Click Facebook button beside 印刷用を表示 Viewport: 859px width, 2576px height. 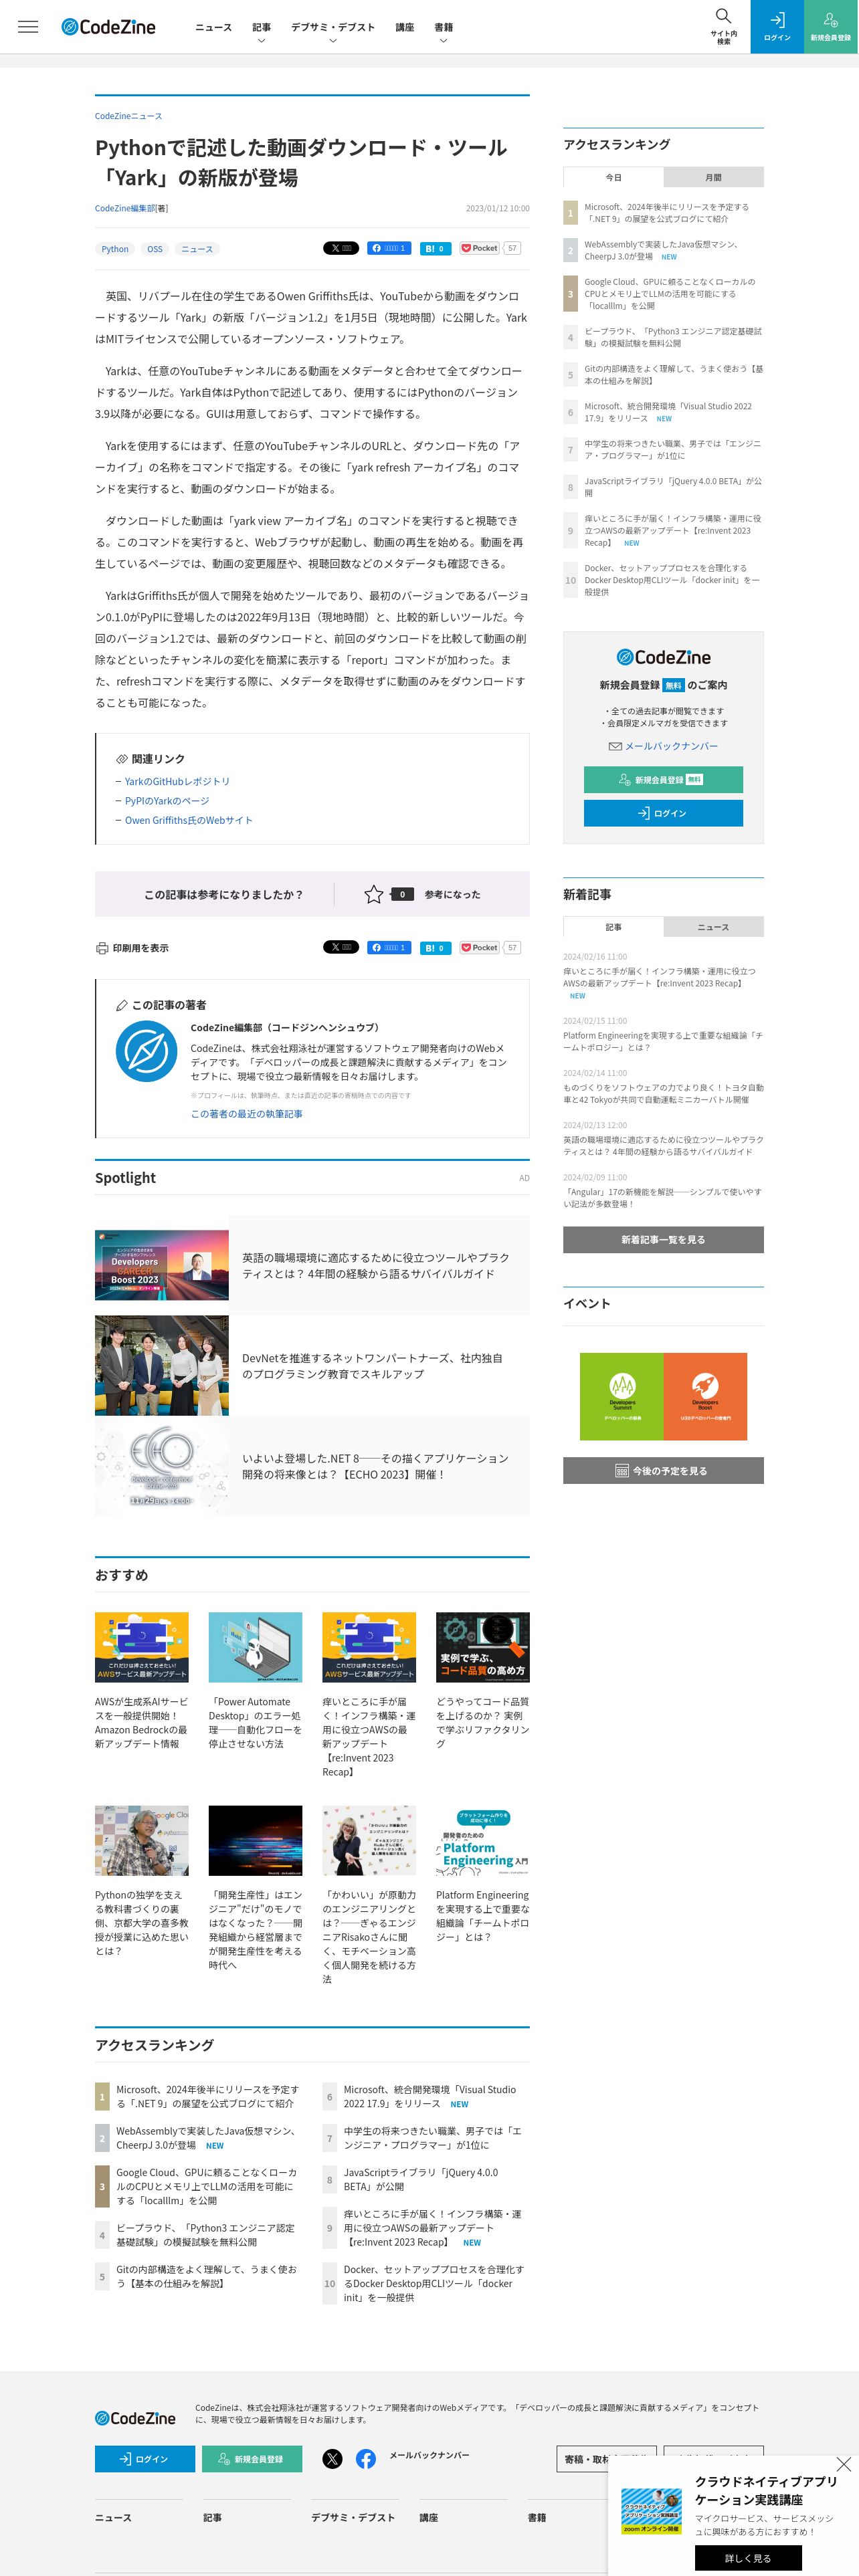(389, 947)
